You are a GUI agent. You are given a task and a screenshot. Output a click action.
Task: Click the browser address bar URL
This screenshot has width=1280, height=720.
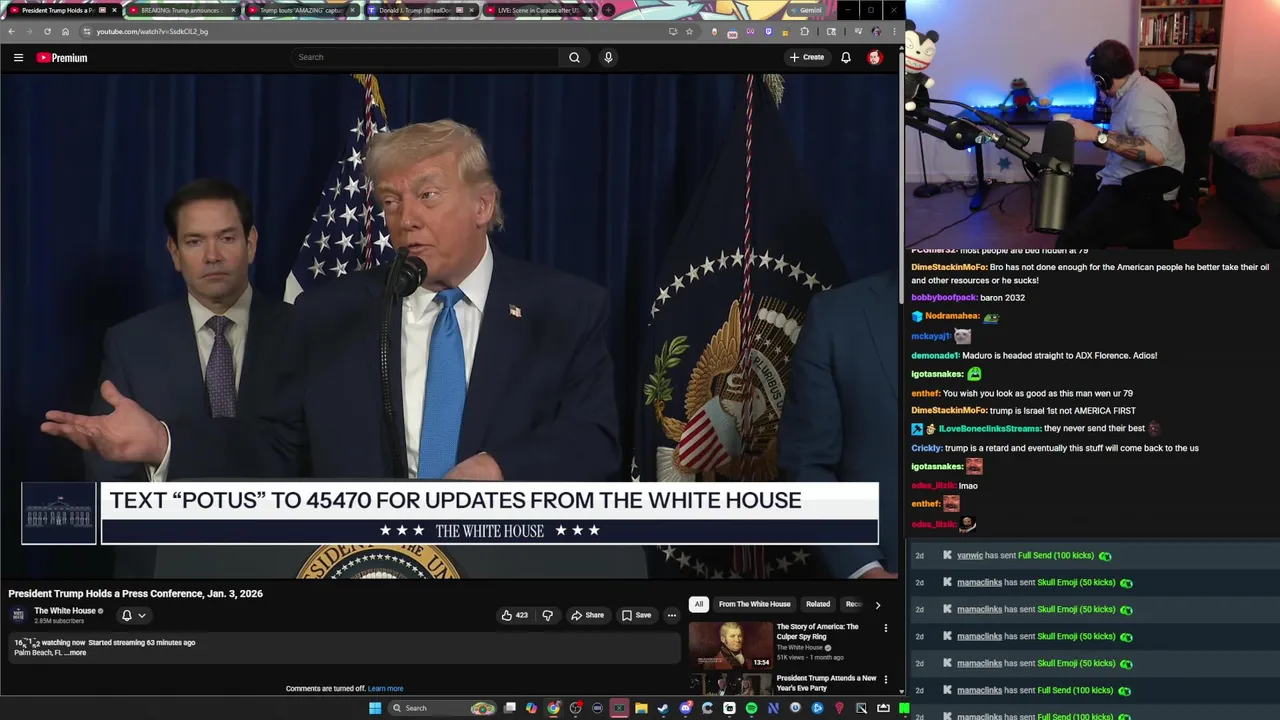[x=152, y=31]
